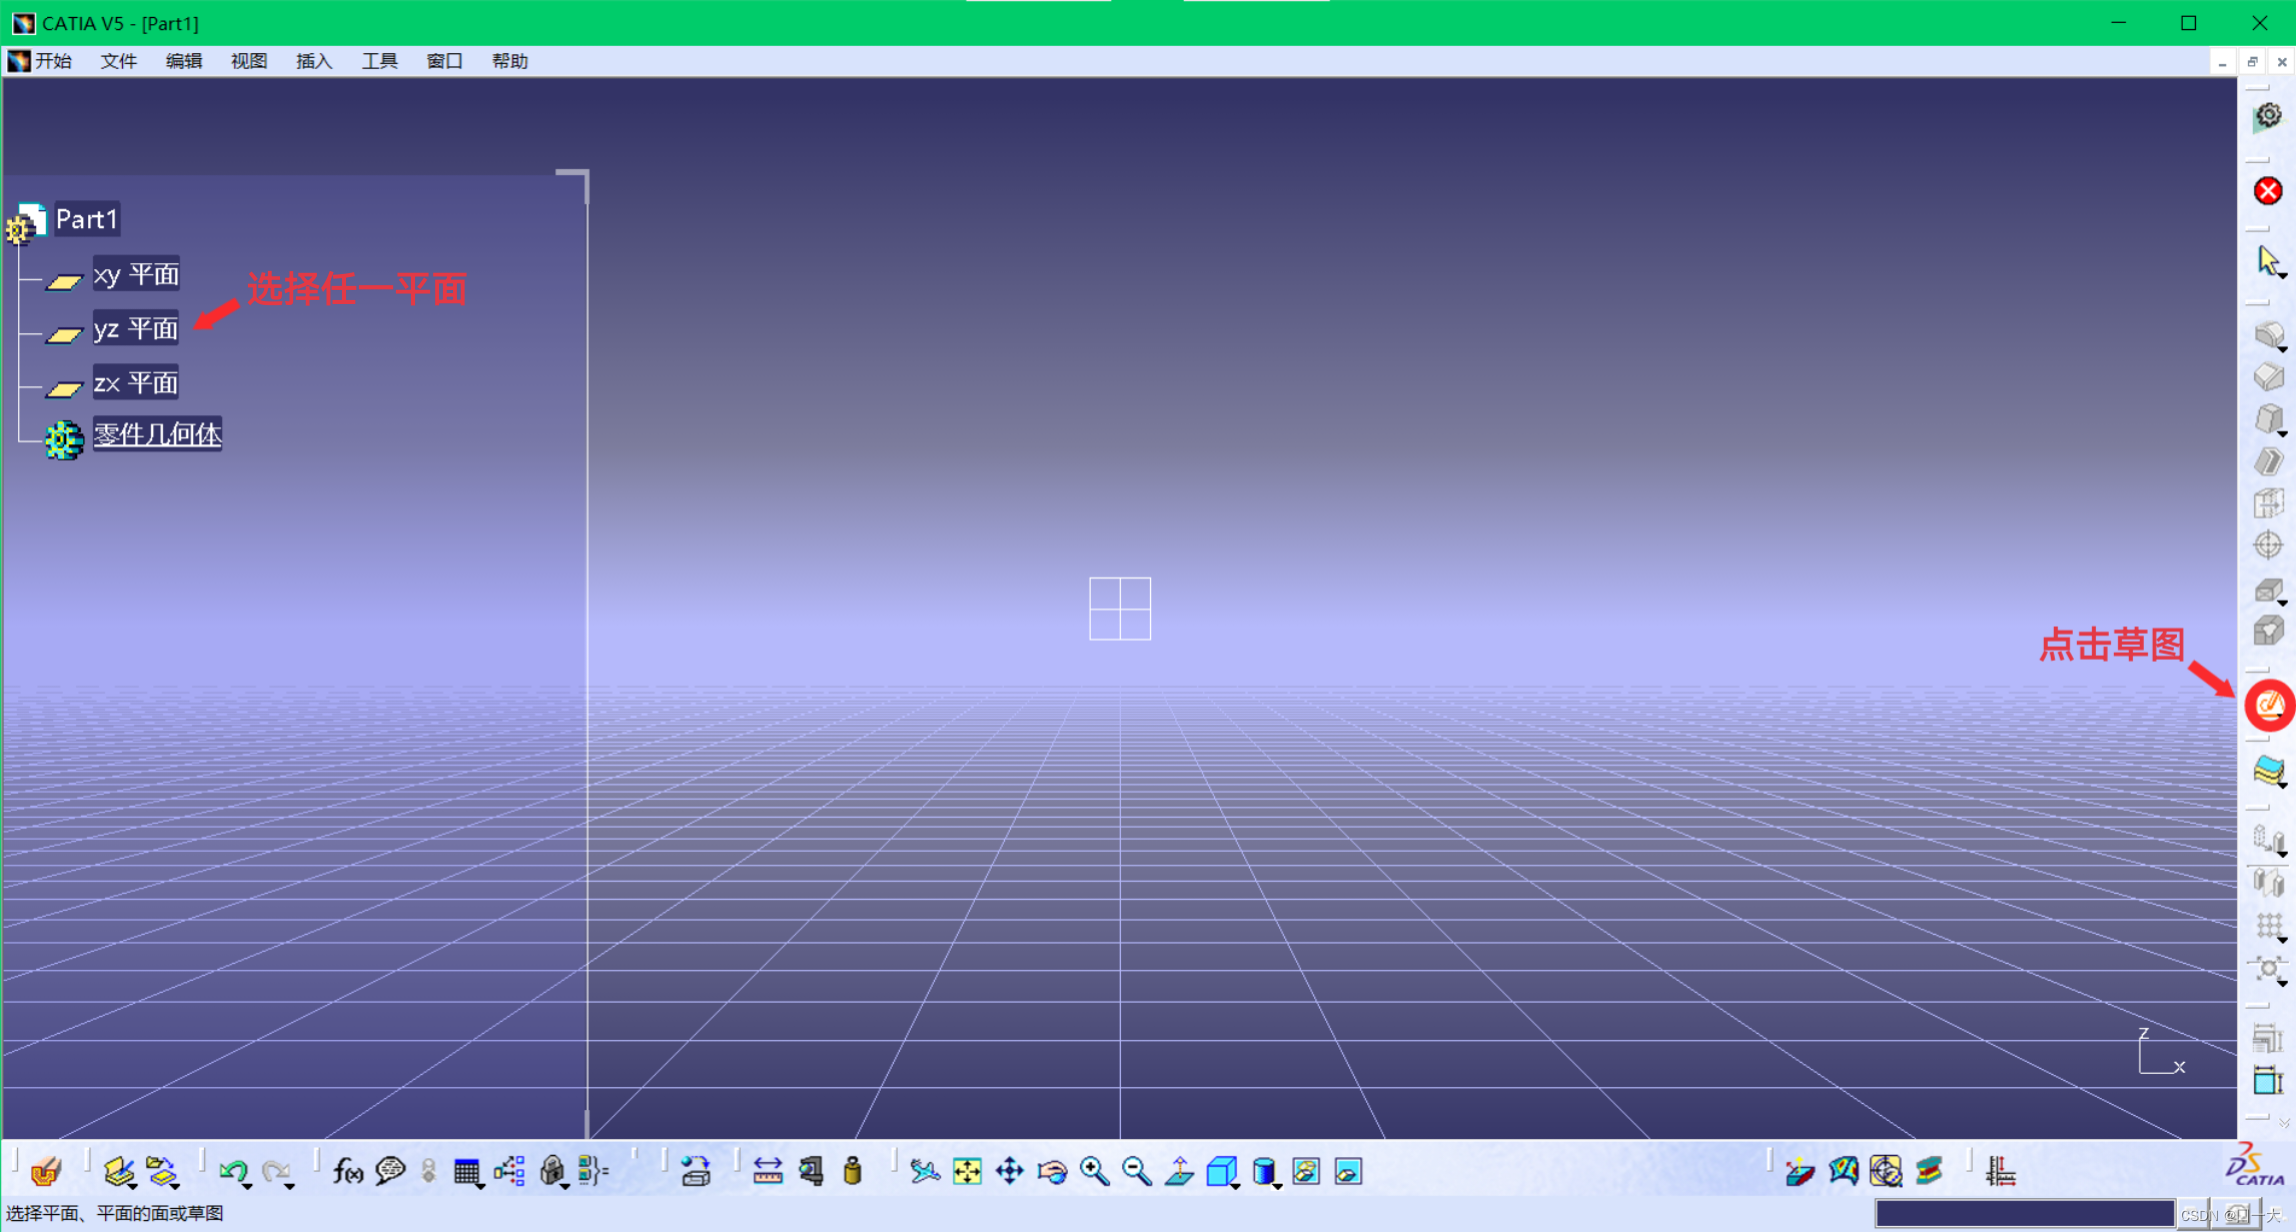This screenshot has width=2296, height=1232.
Task: Select the yz 平面 tree item
Action: coord(135,328)
